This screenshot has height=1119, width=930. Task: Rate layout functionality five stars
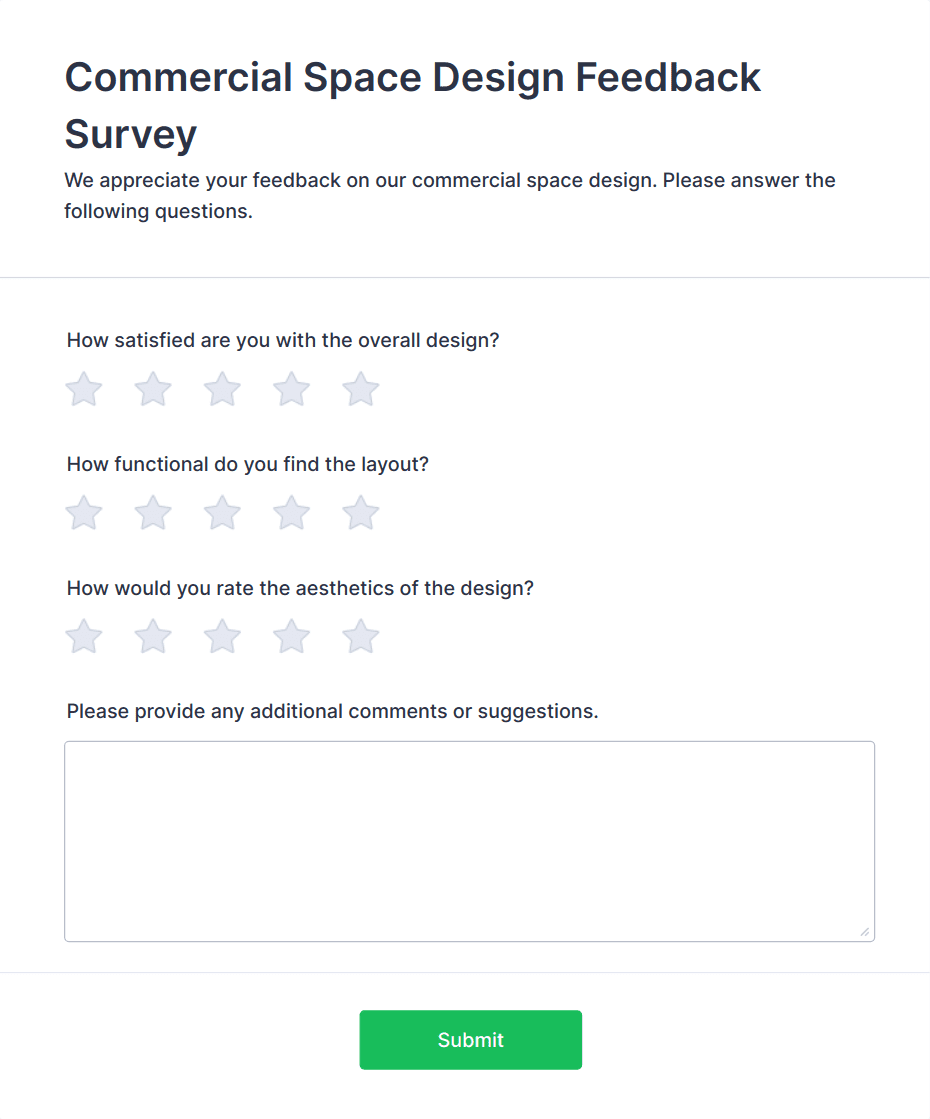pyautogui.click(x=360, y=514)
